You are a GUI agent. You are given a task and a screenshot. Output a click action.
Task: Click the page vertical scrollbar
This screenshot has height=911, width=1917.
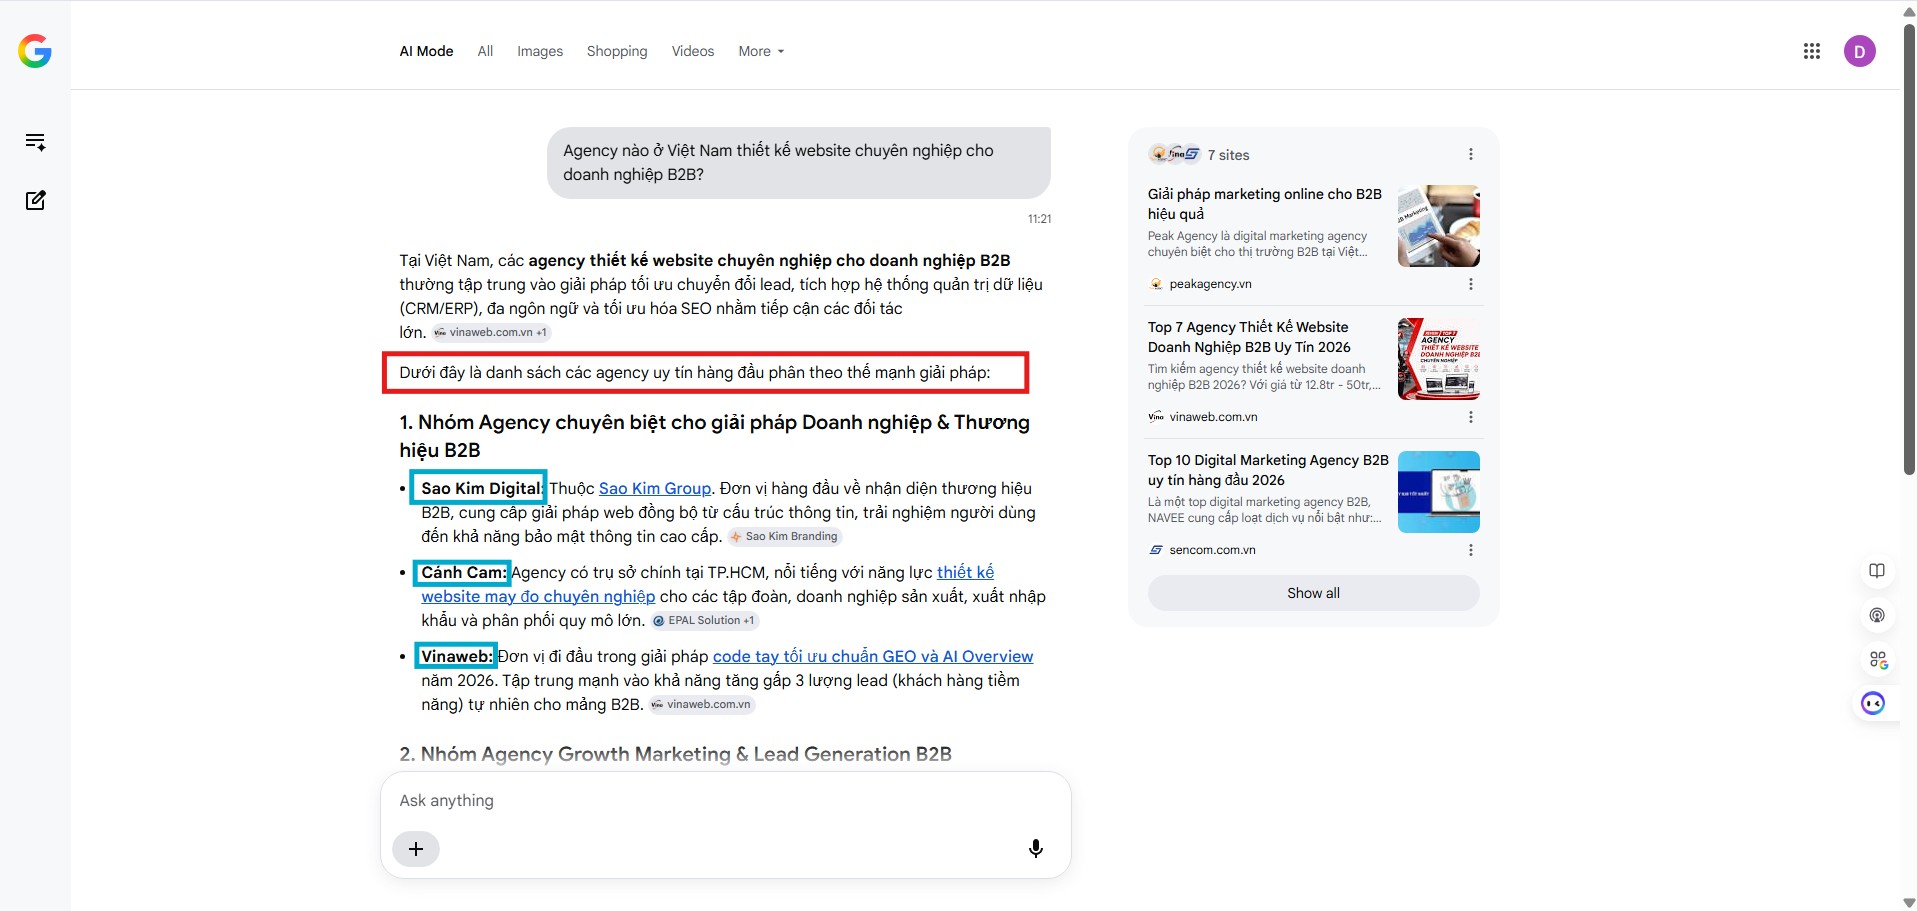(x=1909, y=248)
